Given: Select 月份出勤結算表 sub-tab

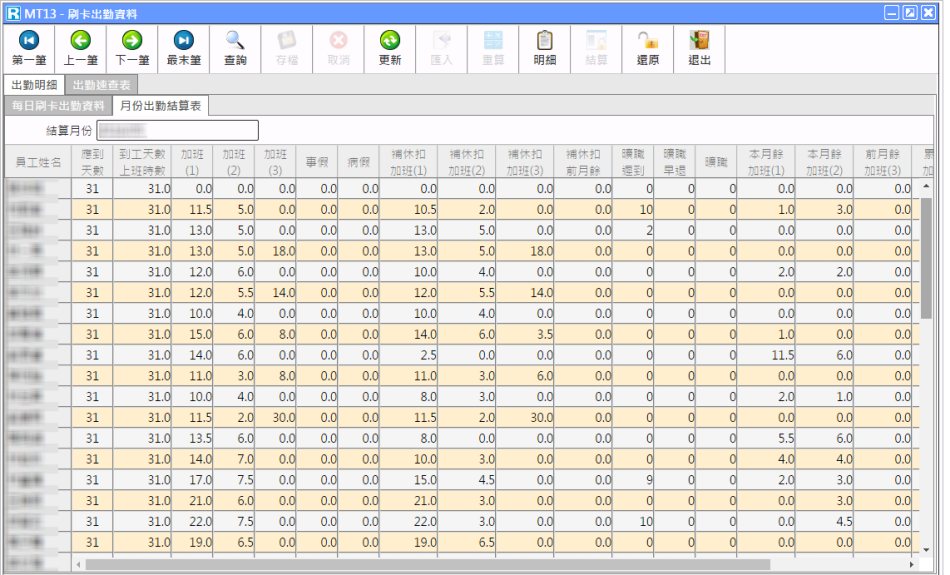Looking at the screenshot, I should coord(161,105).
